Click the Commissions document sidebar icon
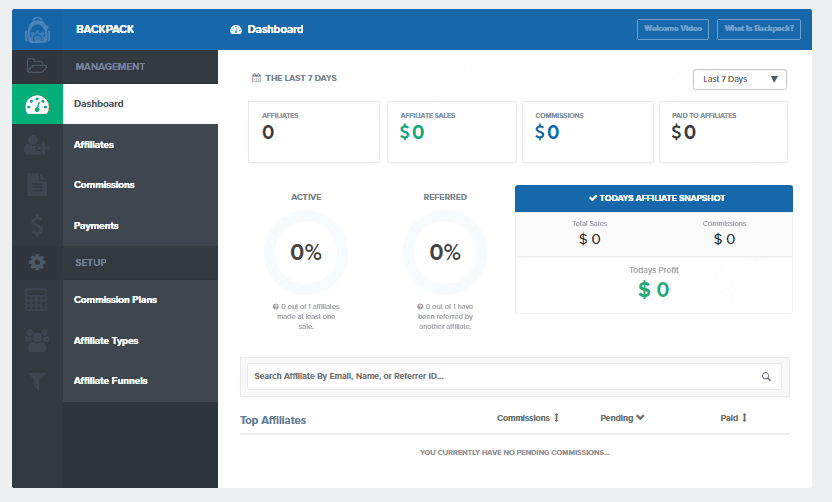 pyautogui.click(x=37, y=185)
